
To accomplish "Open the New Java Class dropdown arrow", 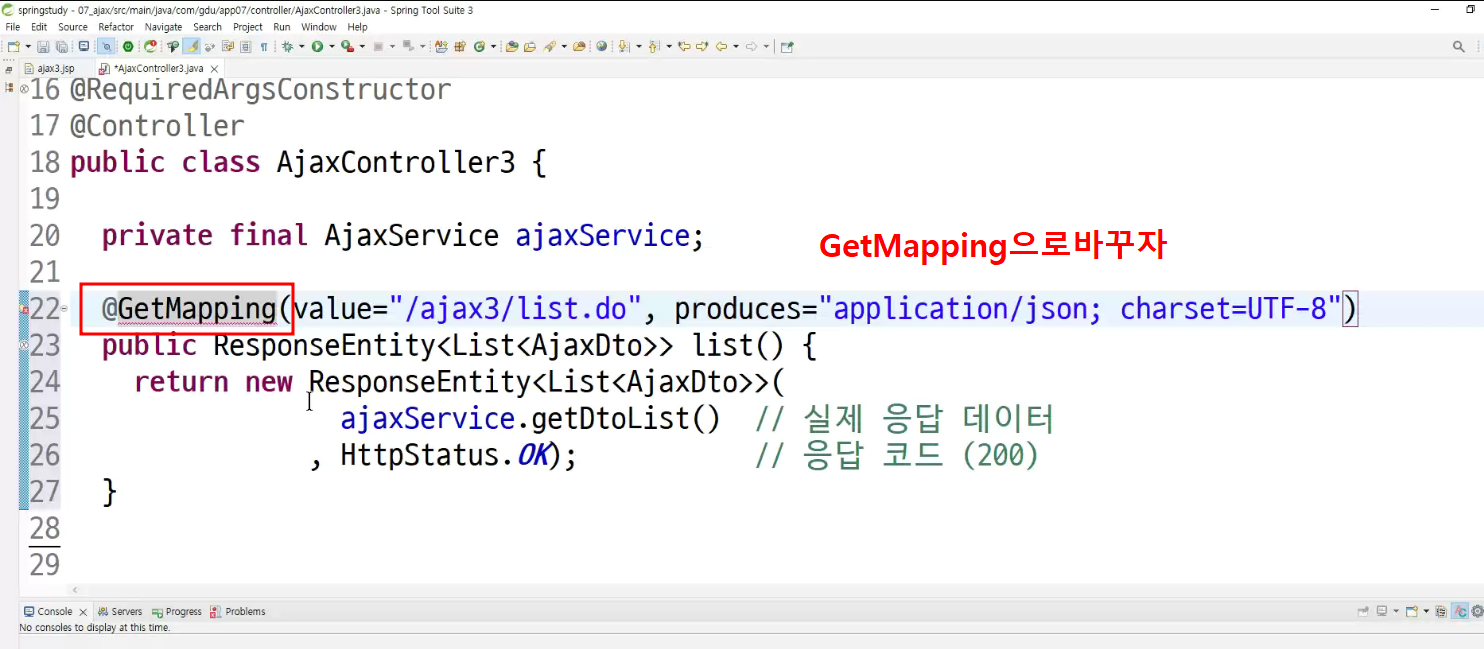I will tap(493, 46).
